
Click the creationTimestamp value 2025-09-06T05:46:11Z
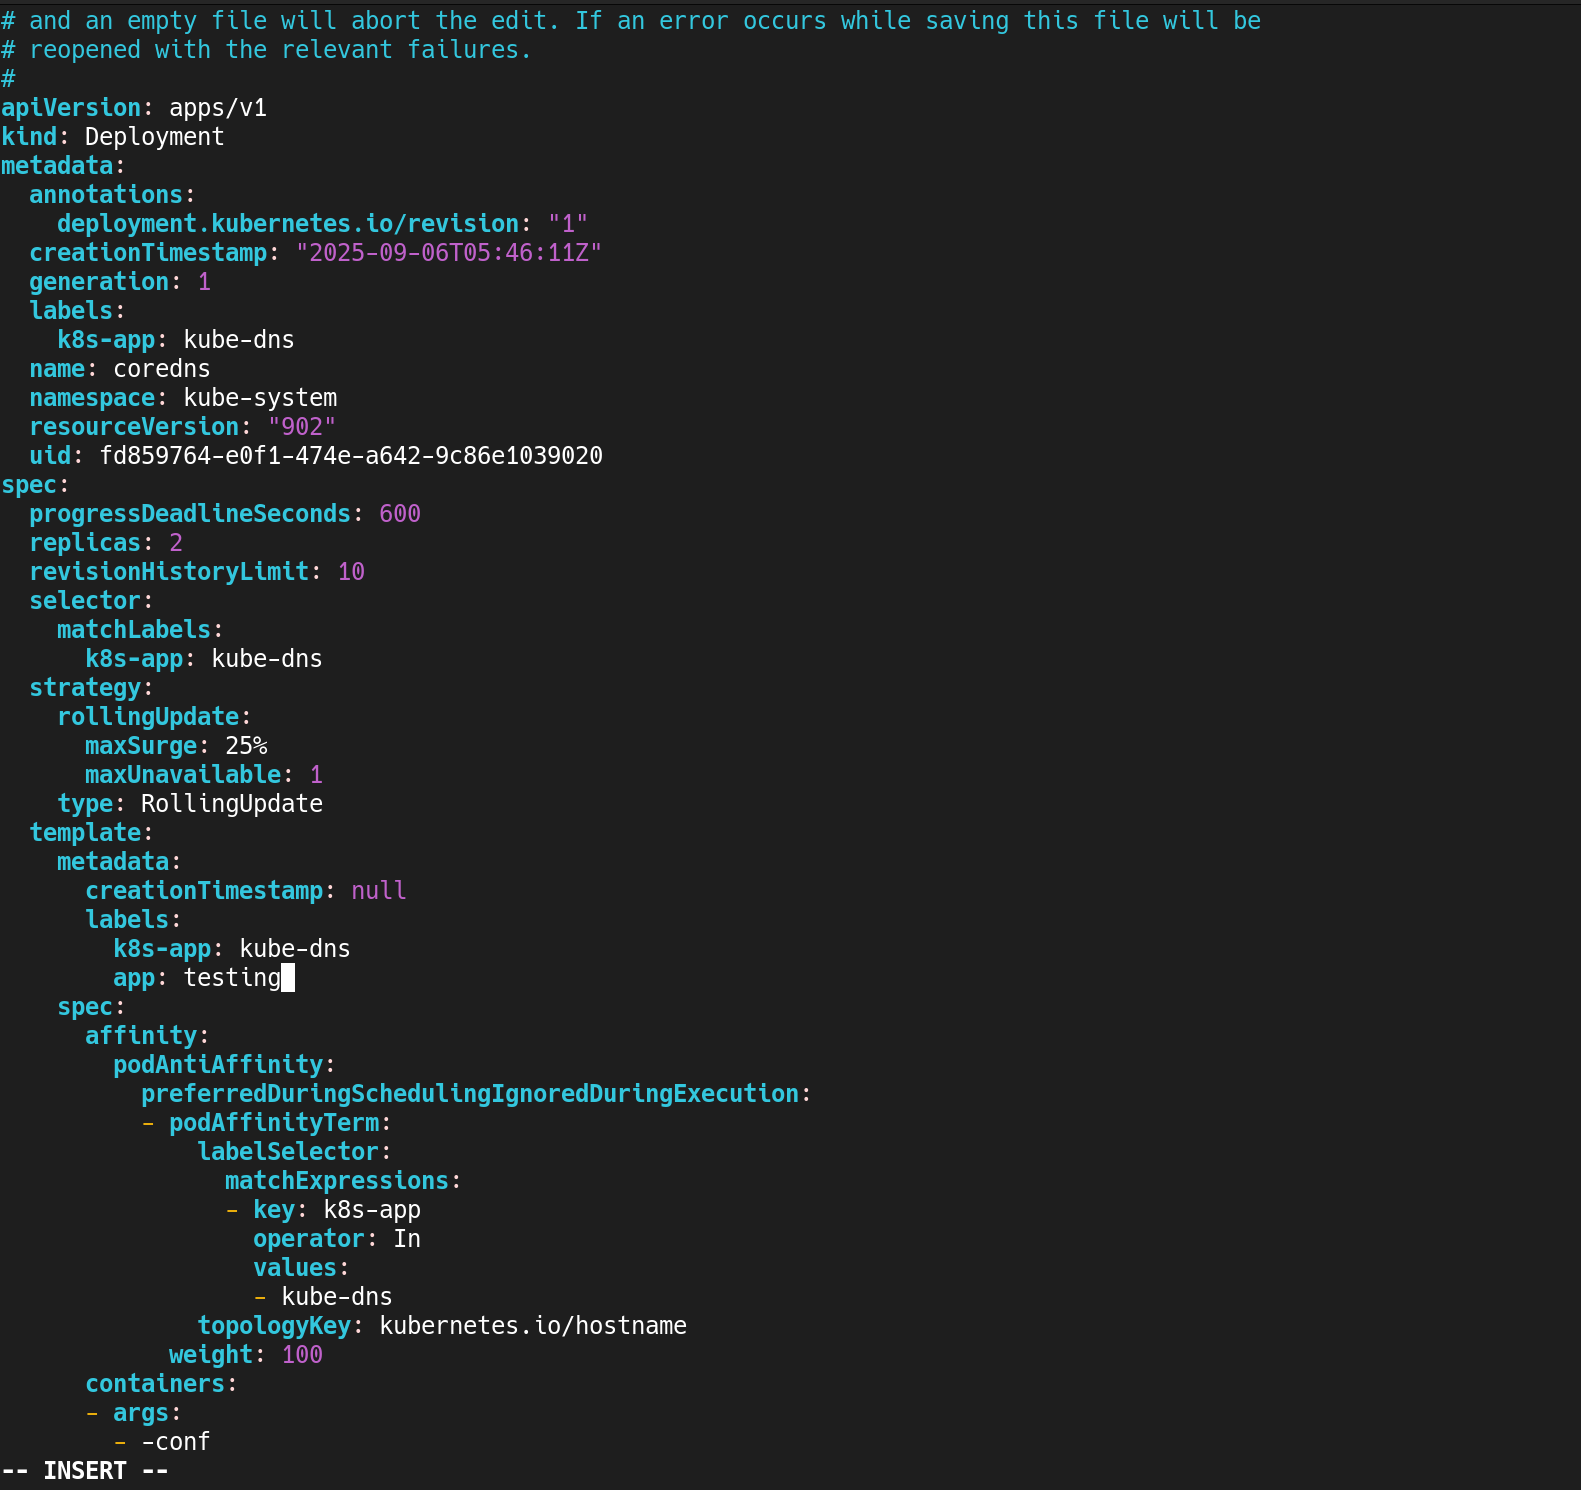tap(449, 253)
